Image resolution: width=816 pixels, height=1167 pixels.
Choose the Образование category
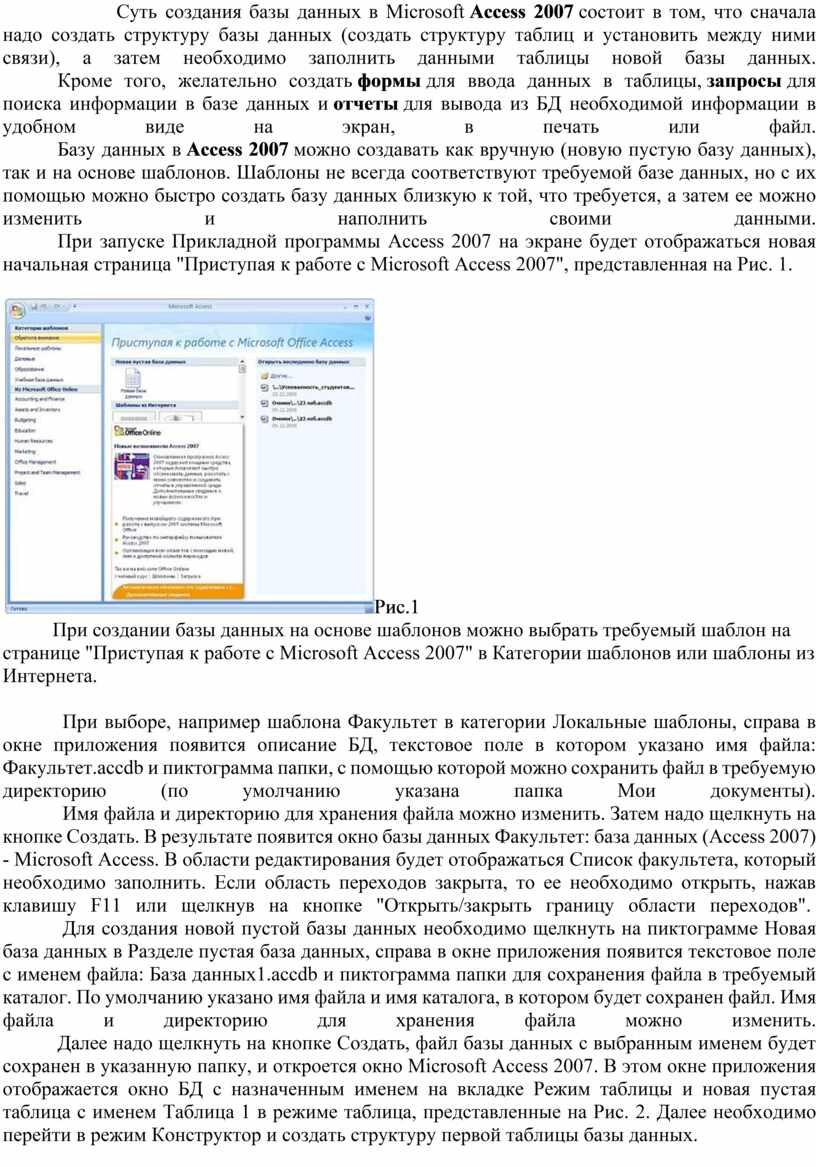pos(29,368)
